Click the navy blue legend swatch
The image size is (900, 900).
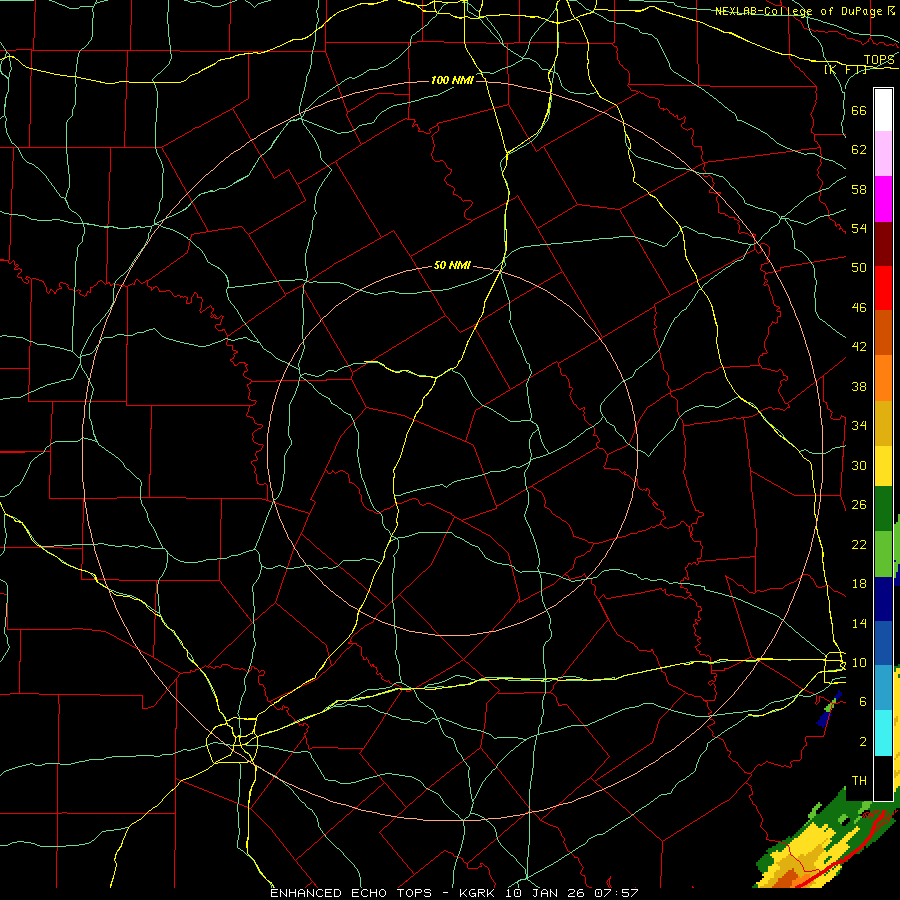coord(883,599)
